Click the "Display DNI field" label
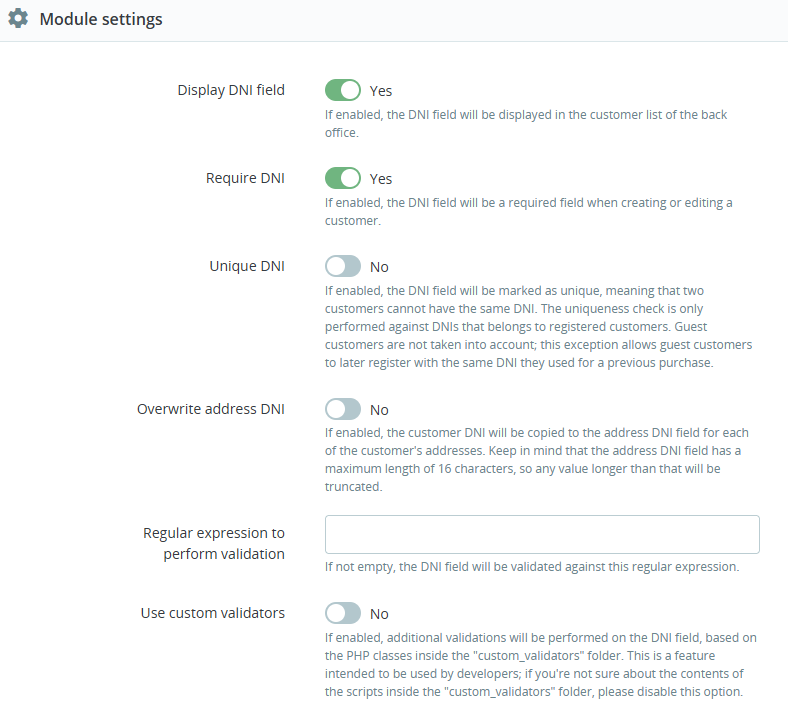Screen dimensions: 788x716 tap(231, 90)
